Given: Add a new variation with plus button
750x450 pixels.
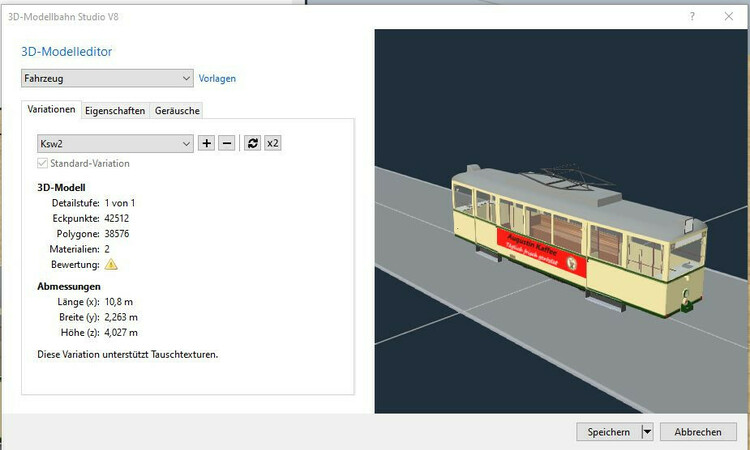Looking at the screenshot, I should 207,143.
